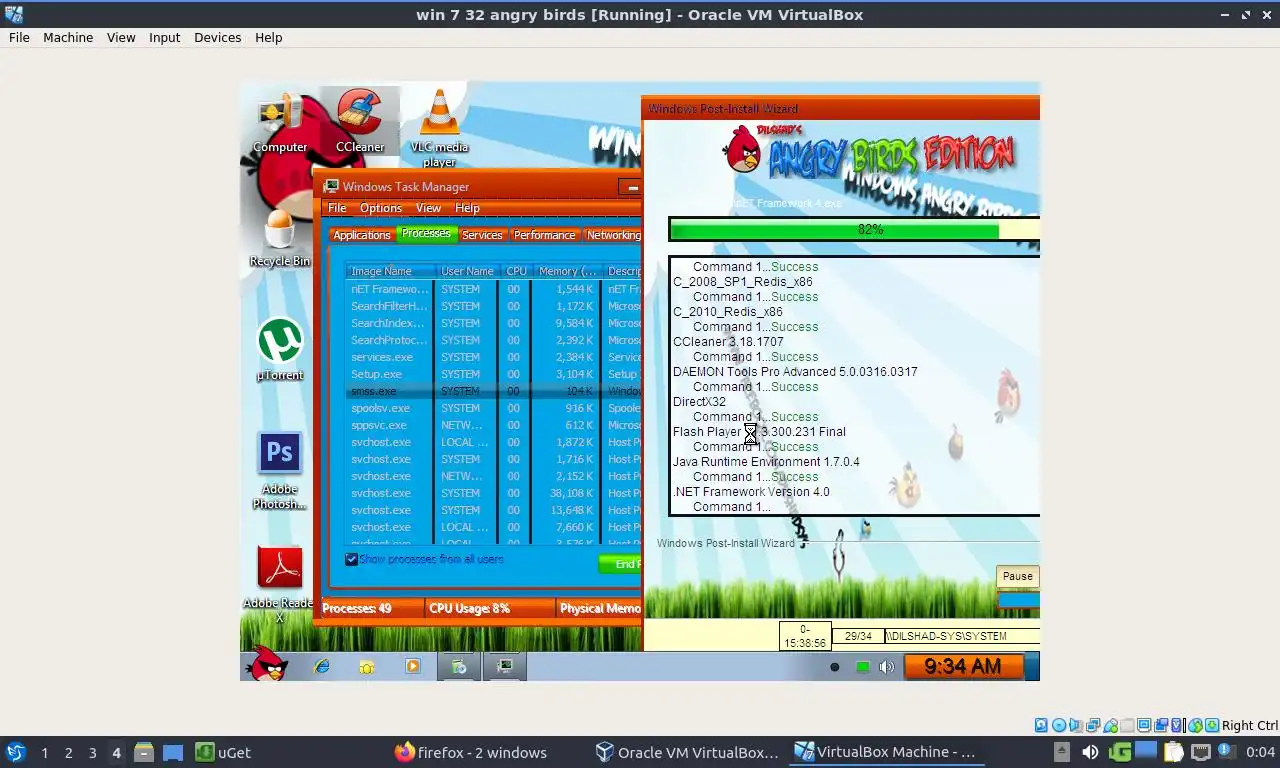Open VirtualBox Help menu
Image resolution: width=1280 pixels, height=768 pixels.
(268, 37)
